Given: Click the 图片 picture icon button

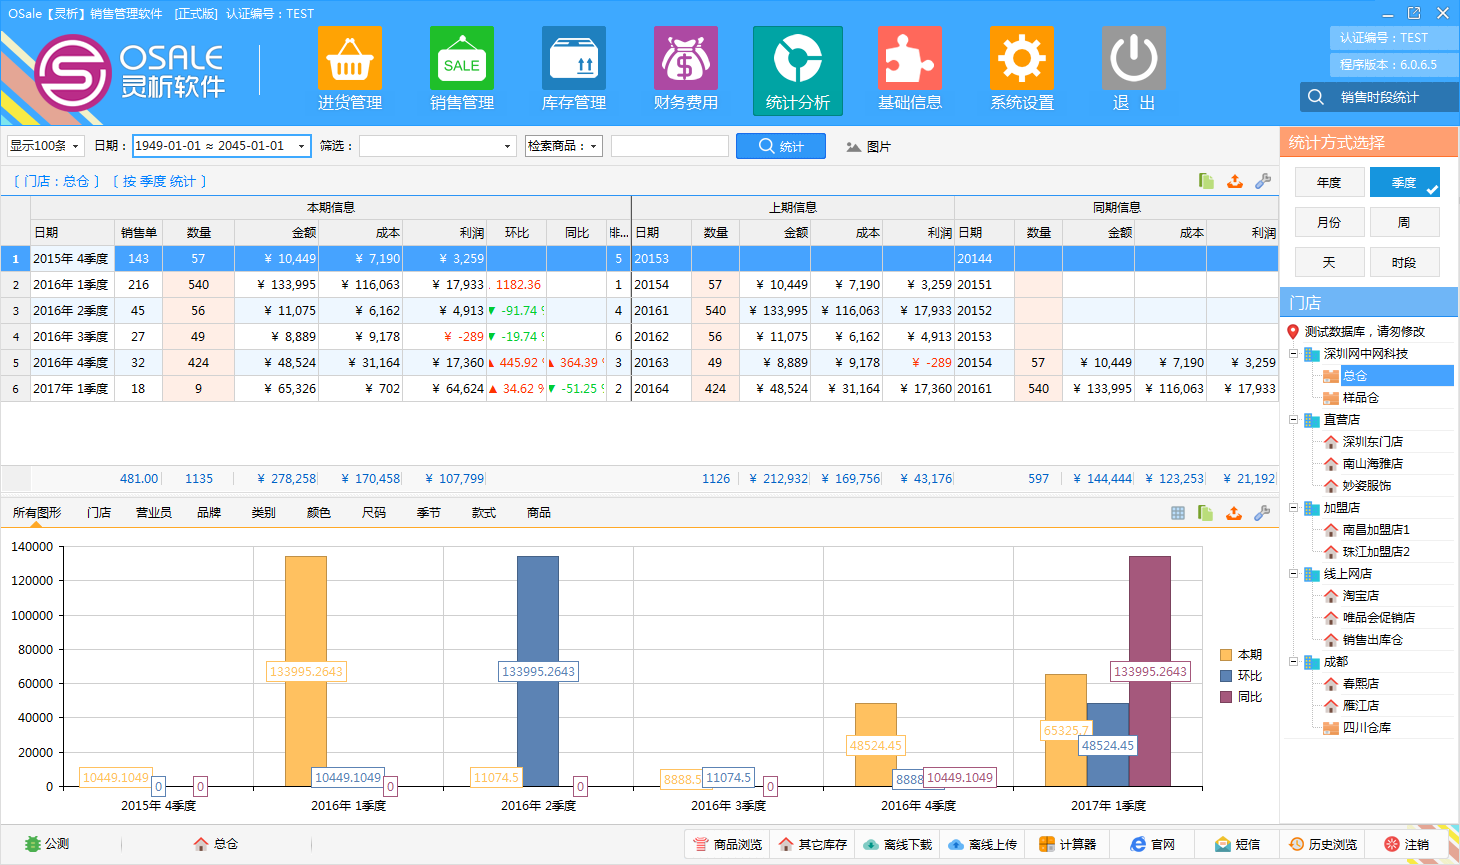Looking at the screenshot, I should pos(868,146).
